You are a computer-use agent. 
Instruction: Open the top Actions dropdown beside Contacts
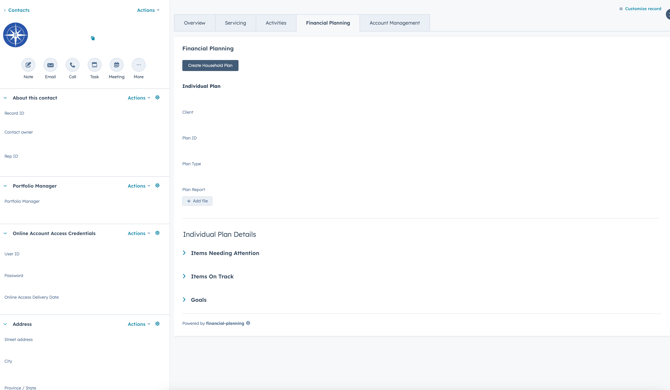click(148, 10)
